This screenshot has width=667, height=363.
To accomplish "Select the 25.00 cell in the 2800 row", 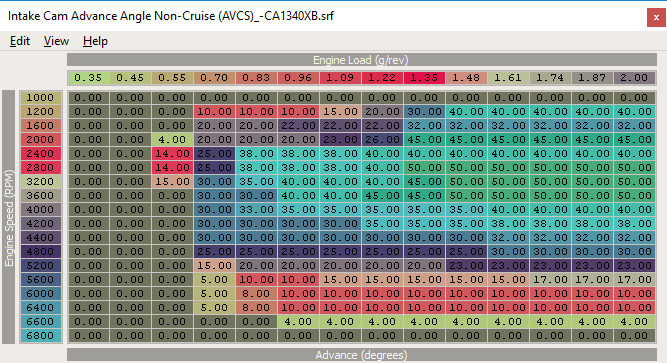I will 214,168.
